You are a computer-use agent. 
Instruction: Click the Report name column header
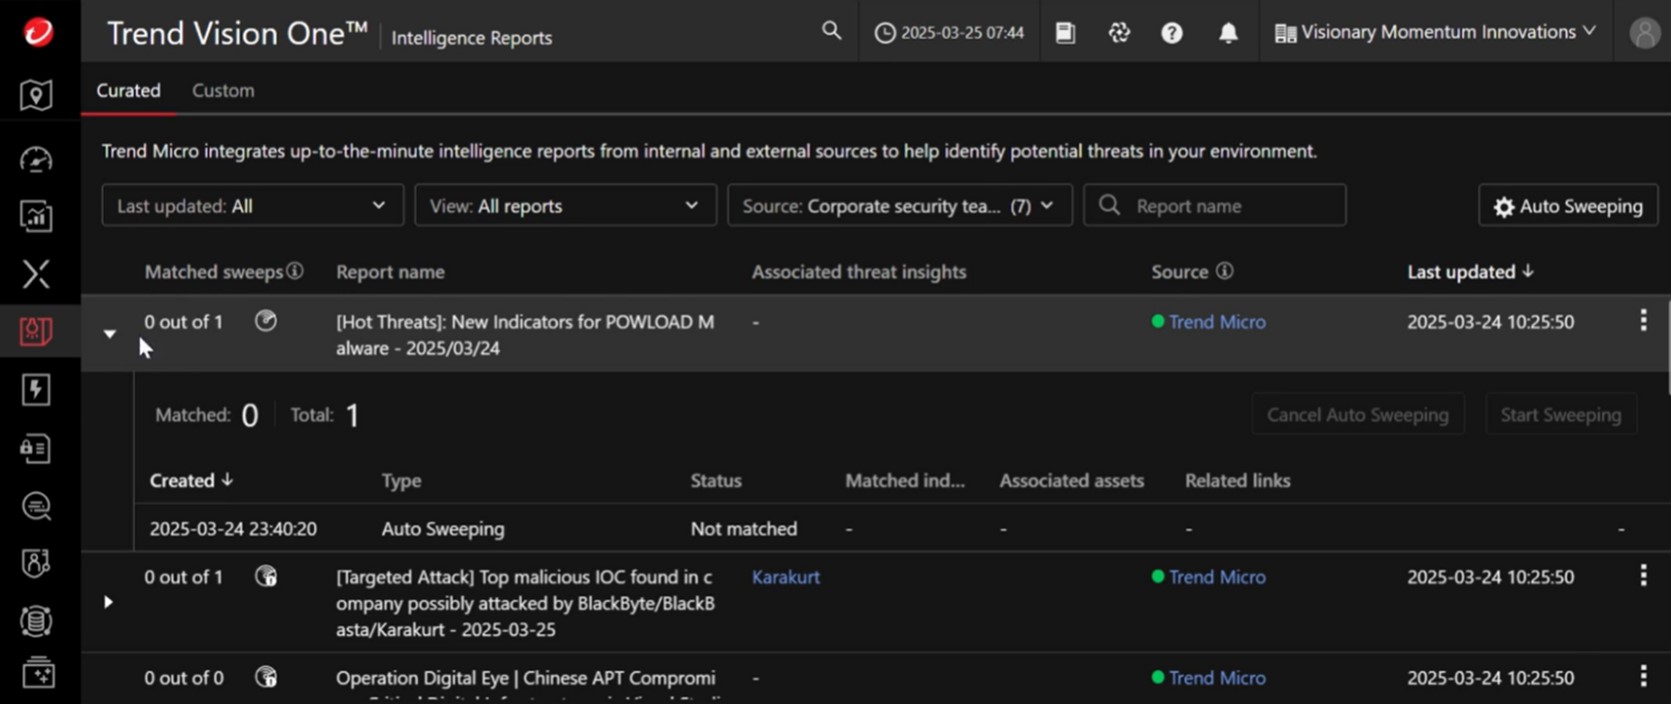pyautogui.click(x=390, y=272)
